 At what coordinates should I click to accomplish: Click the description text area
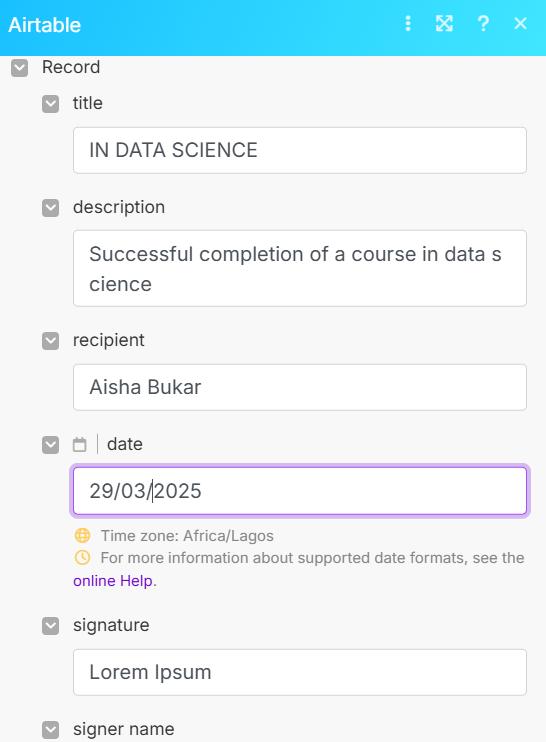point(300,268)
